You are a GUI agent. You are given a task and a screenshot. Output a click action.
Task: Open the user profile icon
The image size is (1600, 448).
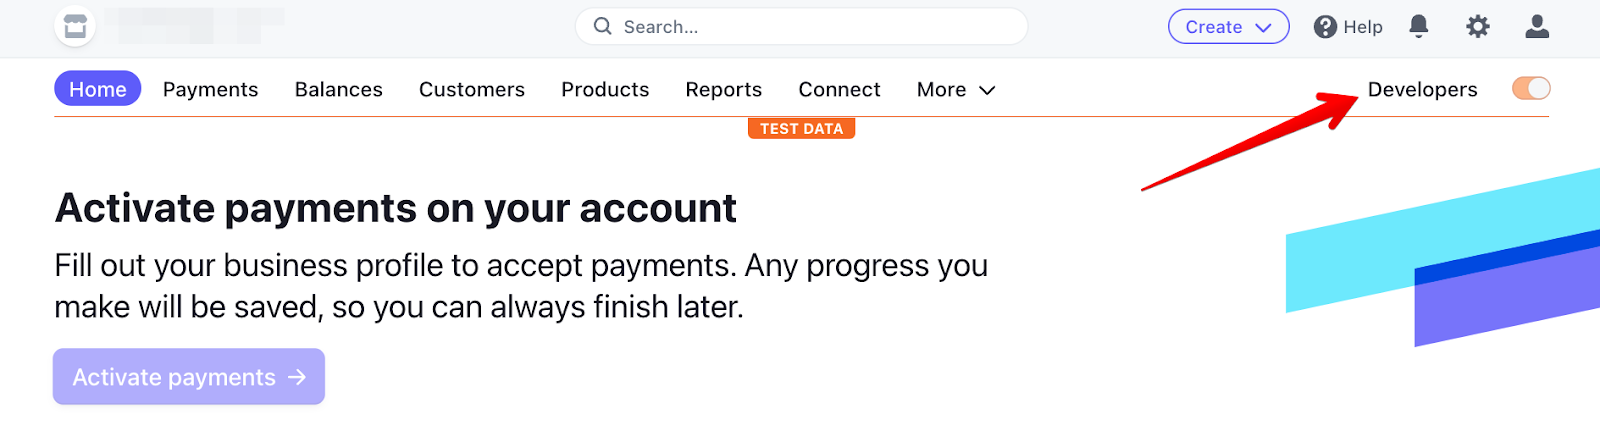point(1537,27)
